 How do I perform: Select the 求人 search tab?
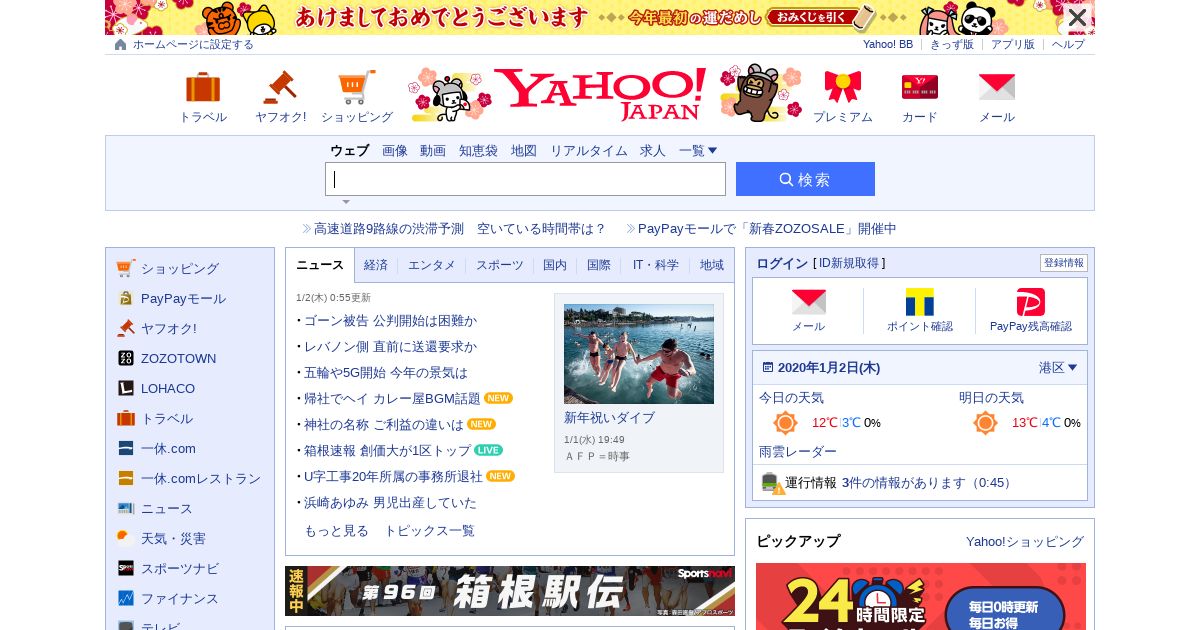click(653, 150)
